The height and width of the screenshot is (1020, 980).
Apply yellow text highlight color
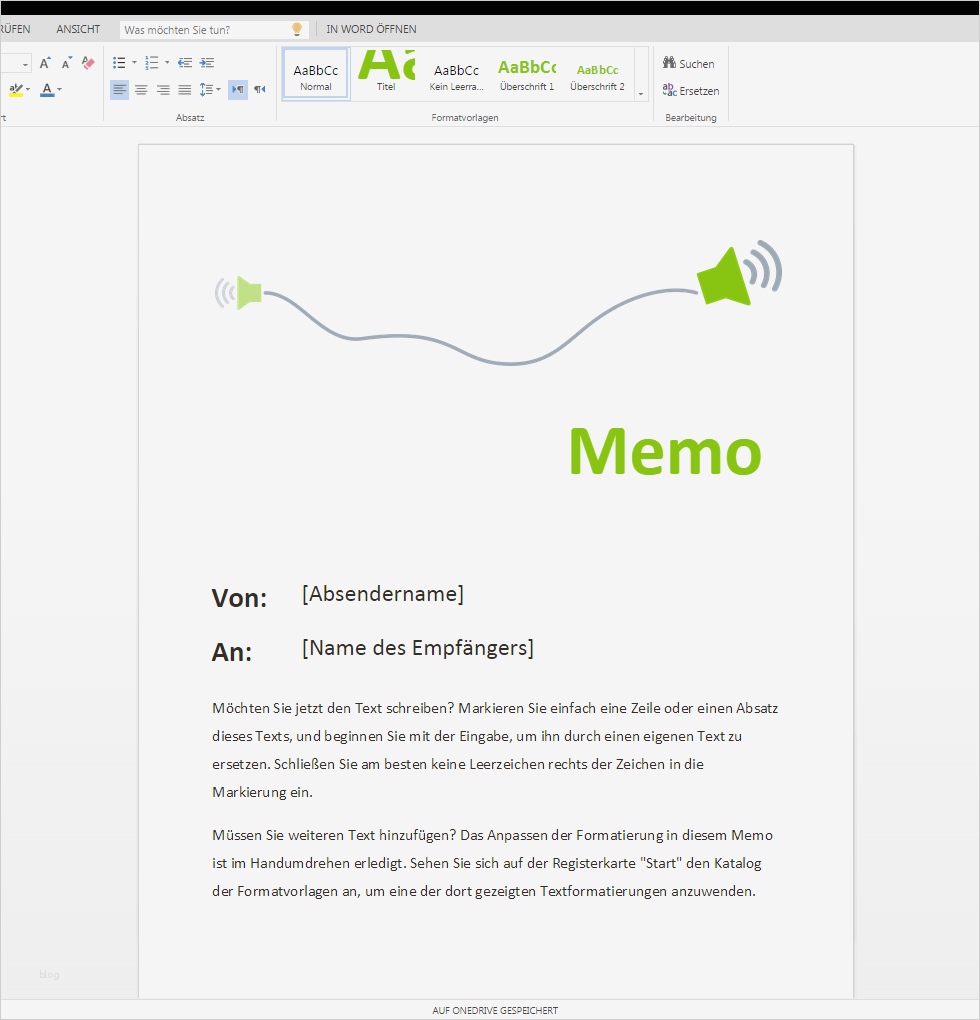pyautogui.click(x=16, y=90)
